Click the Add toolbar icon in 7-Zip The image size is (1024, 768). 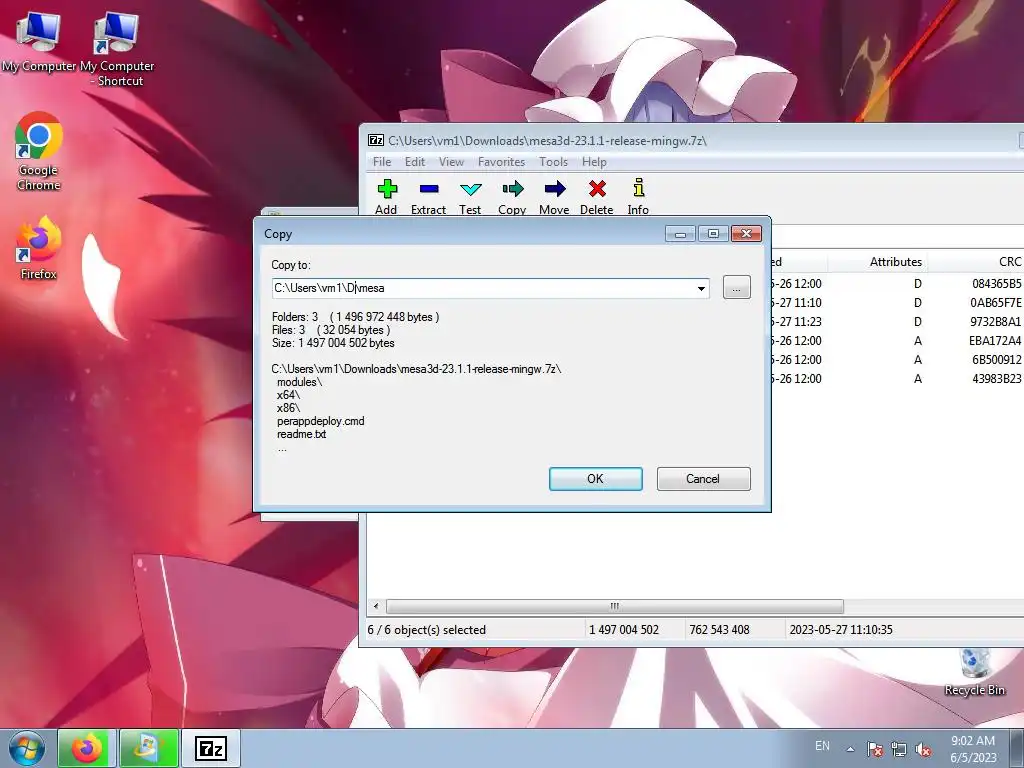(387, 197)
